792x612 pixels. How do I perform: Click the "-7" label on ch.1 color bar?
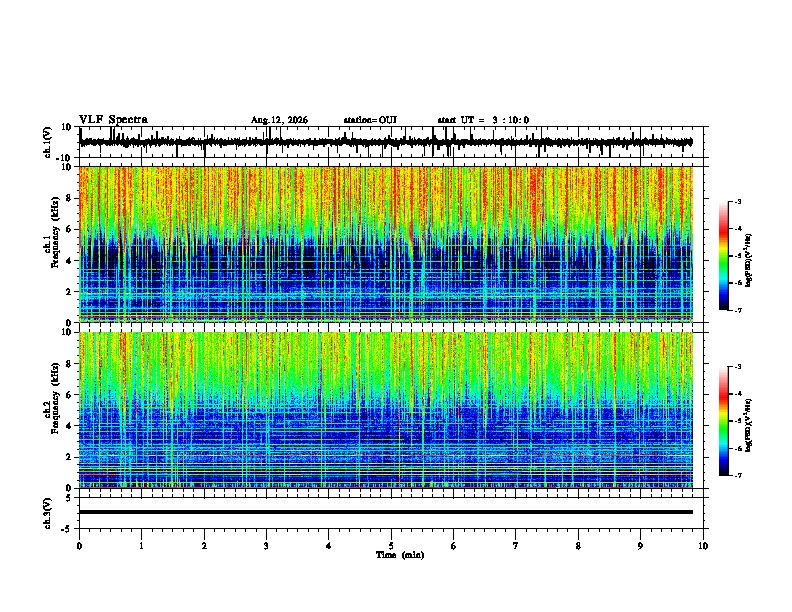click(x=737, y=310)
